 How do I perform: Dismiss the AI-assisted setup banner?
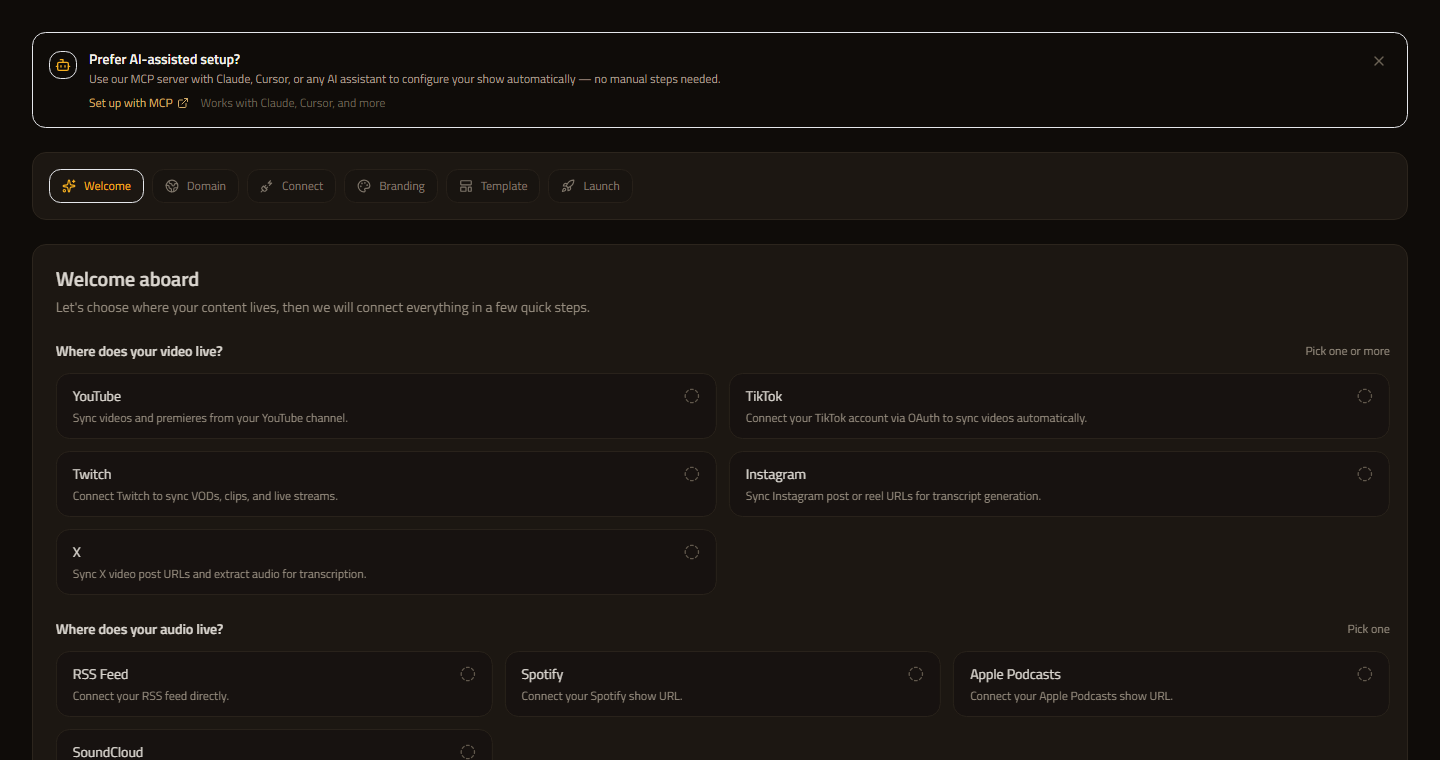click(x=1379, y=61)
